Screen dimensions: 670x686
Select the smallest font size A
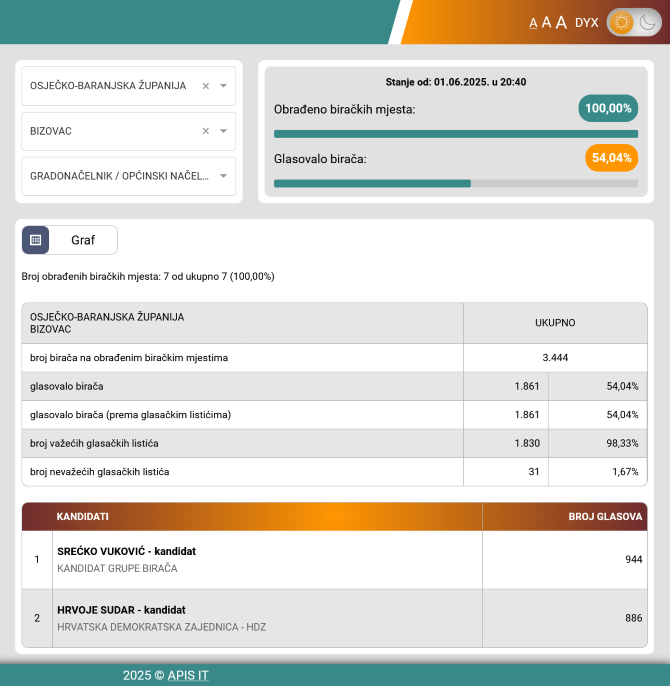533,23
